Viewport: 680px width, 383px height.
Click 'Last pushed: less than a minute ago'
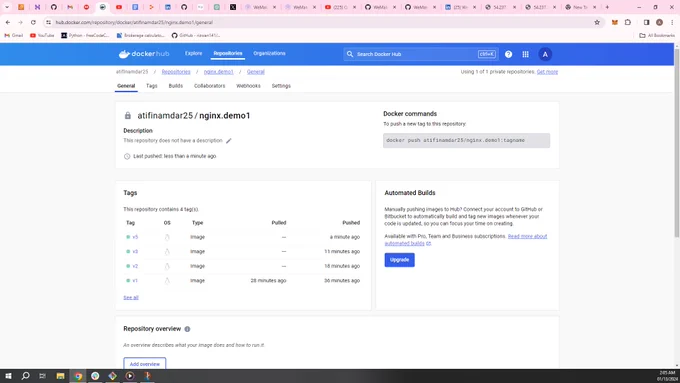[174, 156]
